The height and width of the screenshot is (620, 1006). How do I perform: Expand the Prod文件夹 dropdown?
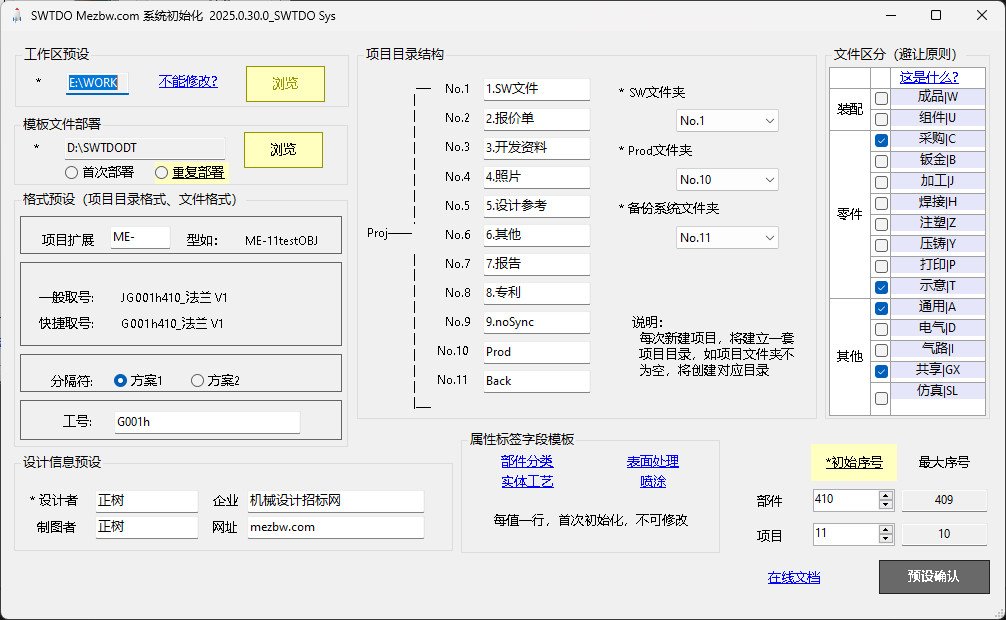coord(727,180)
